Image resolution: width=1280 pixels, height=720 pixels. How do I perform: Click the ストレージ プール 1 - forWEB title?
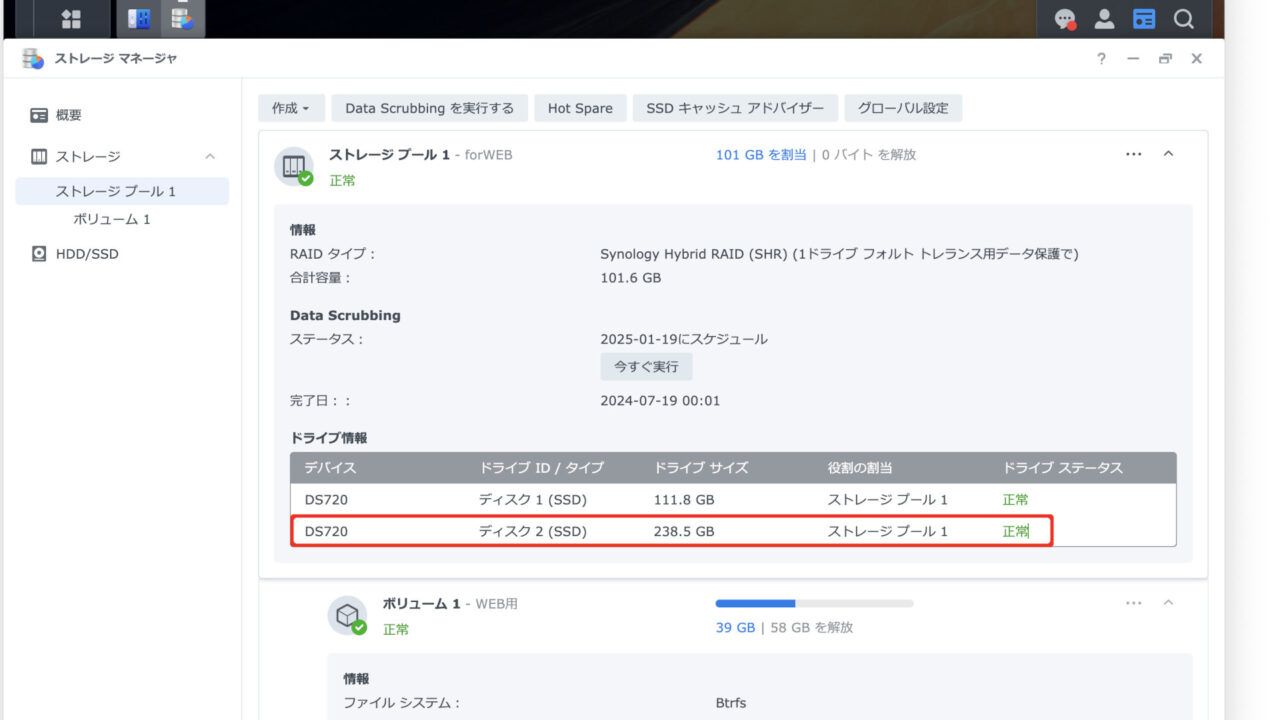coord(420,155)
